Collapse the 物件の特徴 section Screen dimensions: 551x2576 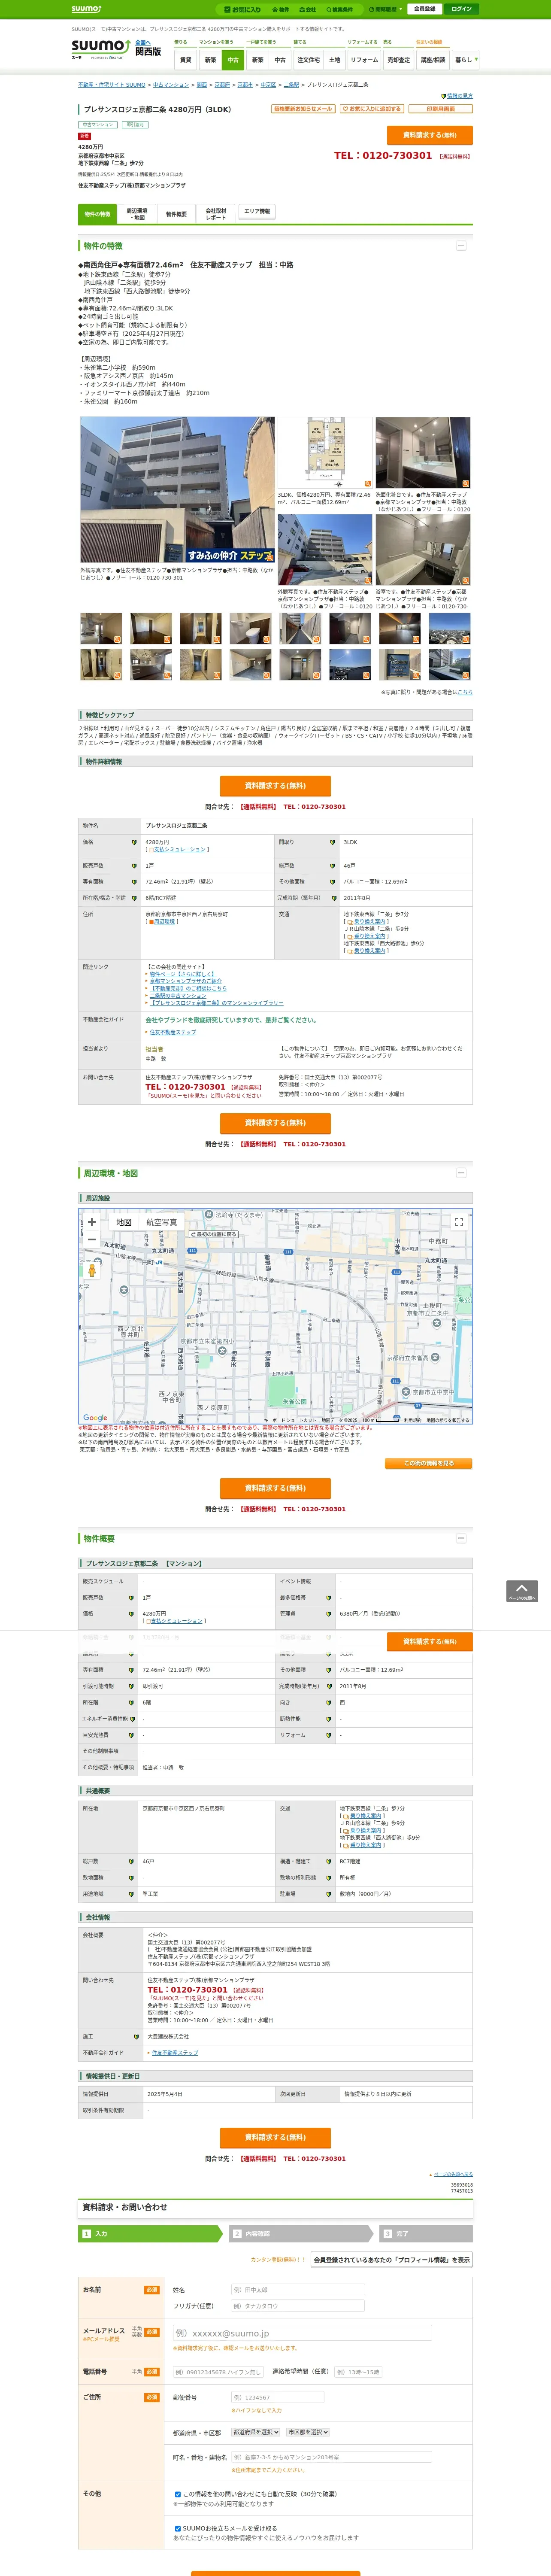[x=461, y=245]
